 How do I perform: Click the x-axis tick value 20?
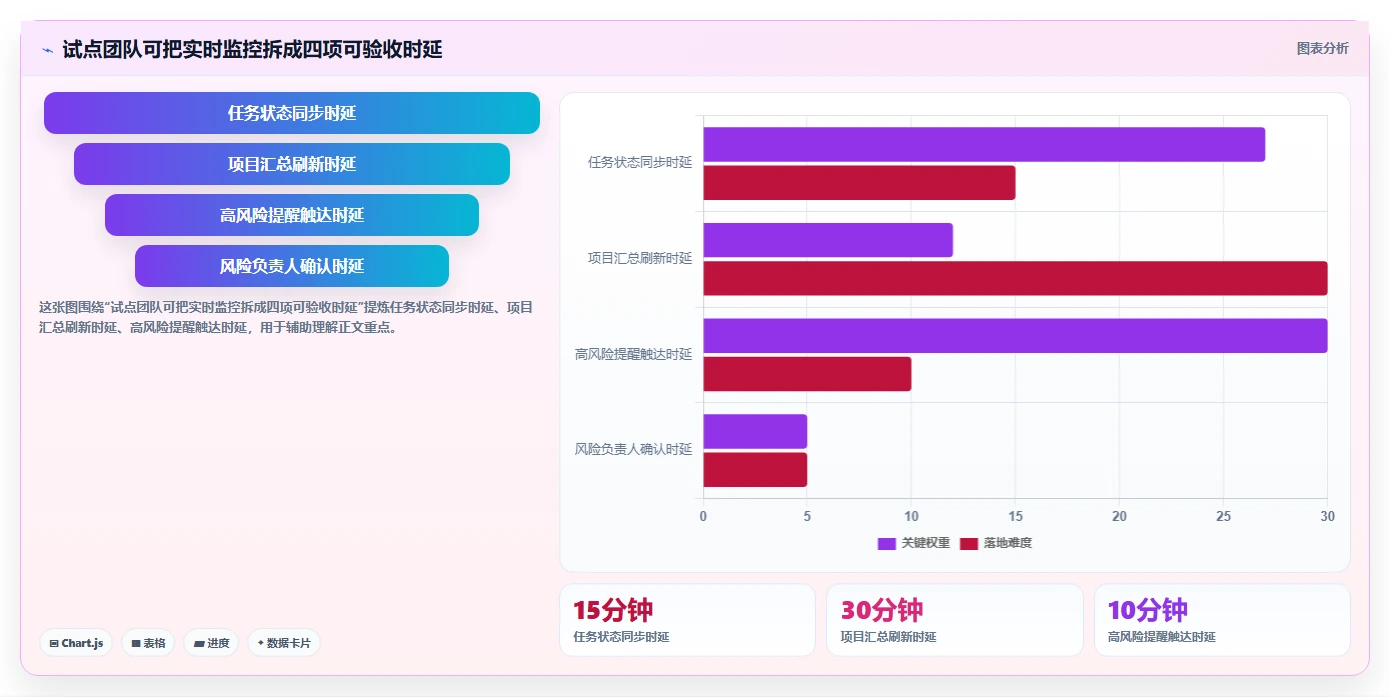tap(1119, 516)
